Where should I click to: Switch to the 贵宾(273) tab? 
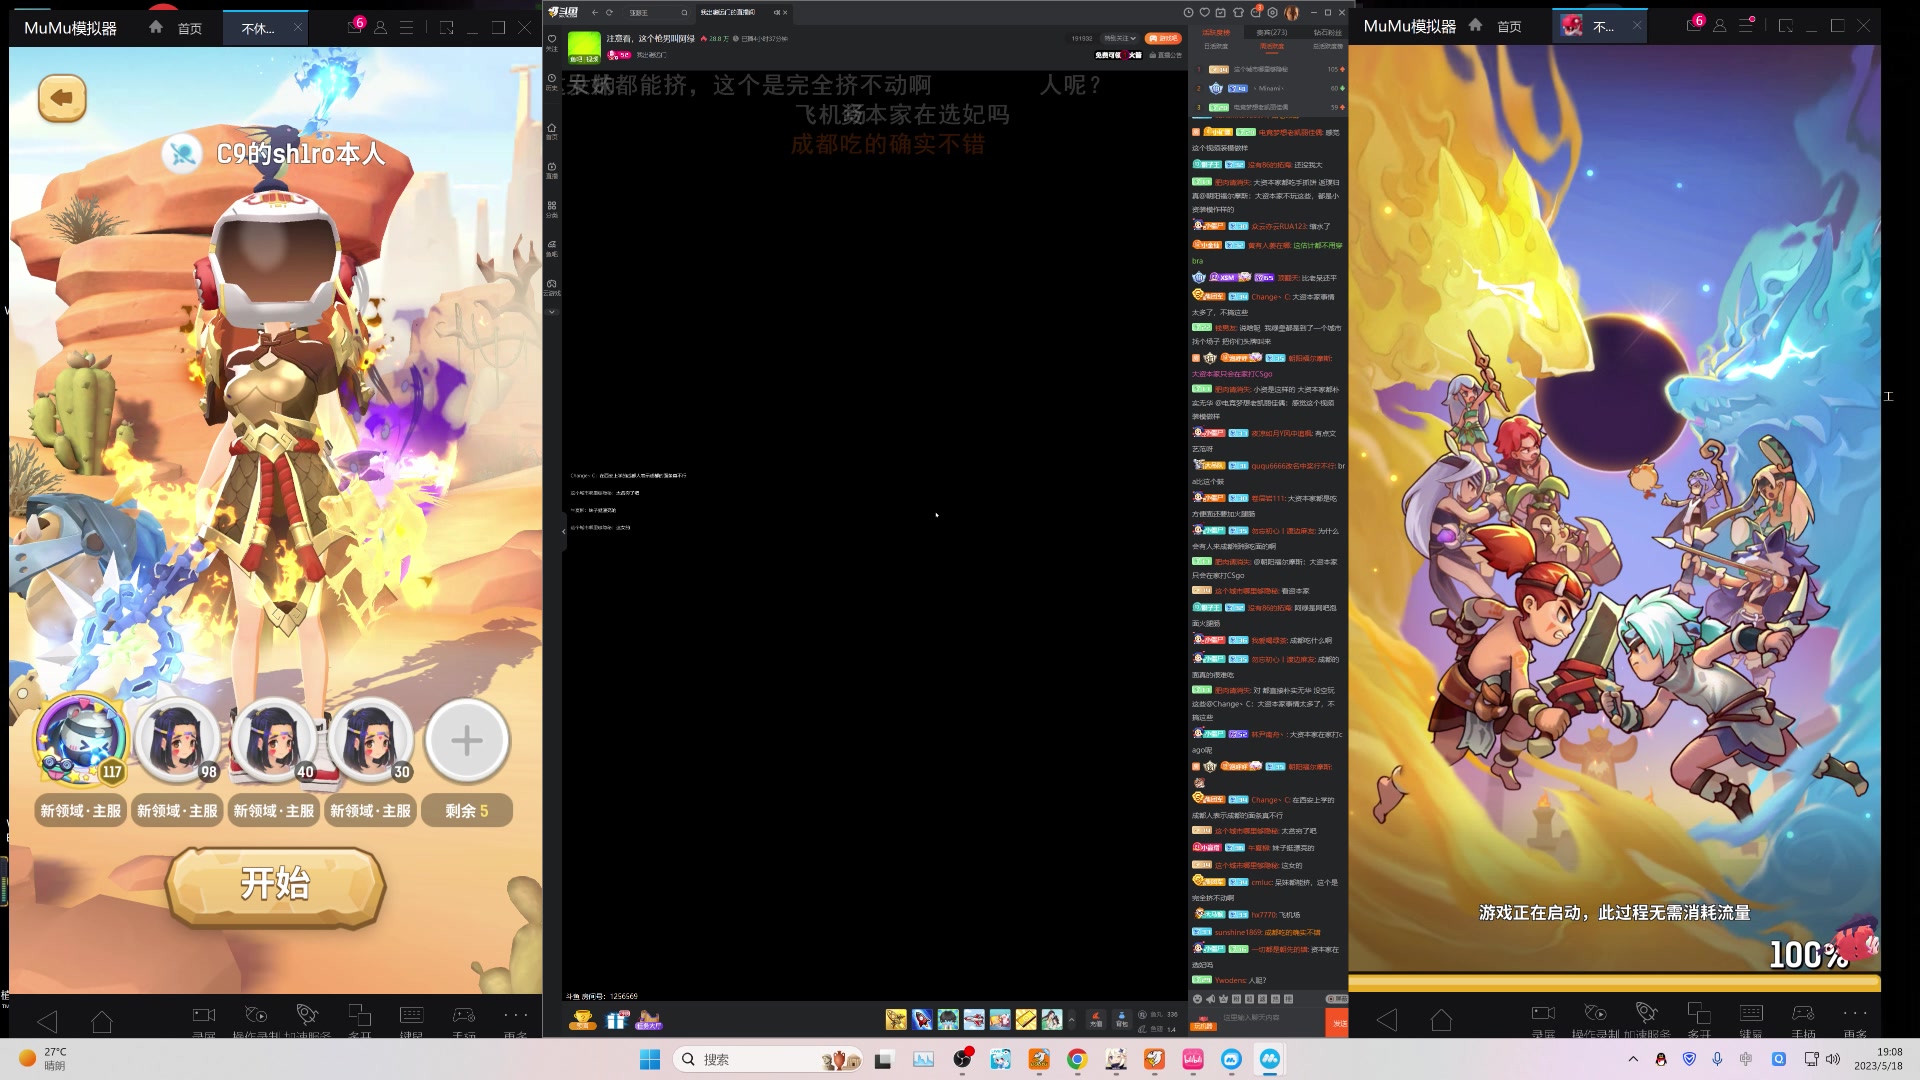click(x=1271, y=33)
